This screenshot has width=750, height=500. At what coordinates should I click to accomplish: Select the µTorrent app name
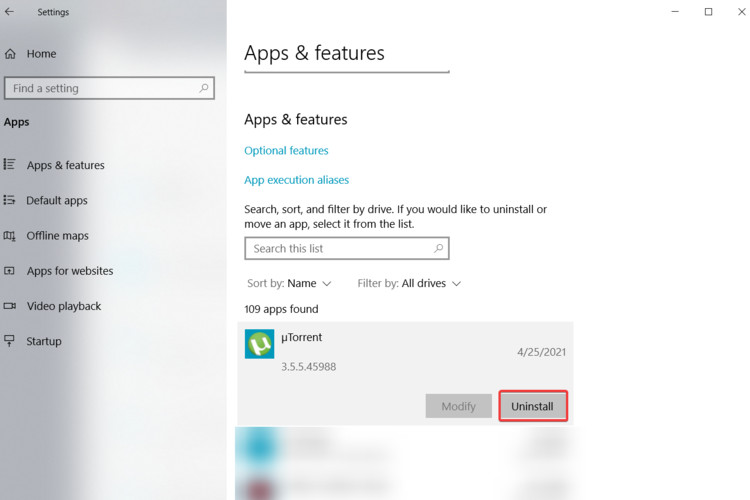[301, 337]
